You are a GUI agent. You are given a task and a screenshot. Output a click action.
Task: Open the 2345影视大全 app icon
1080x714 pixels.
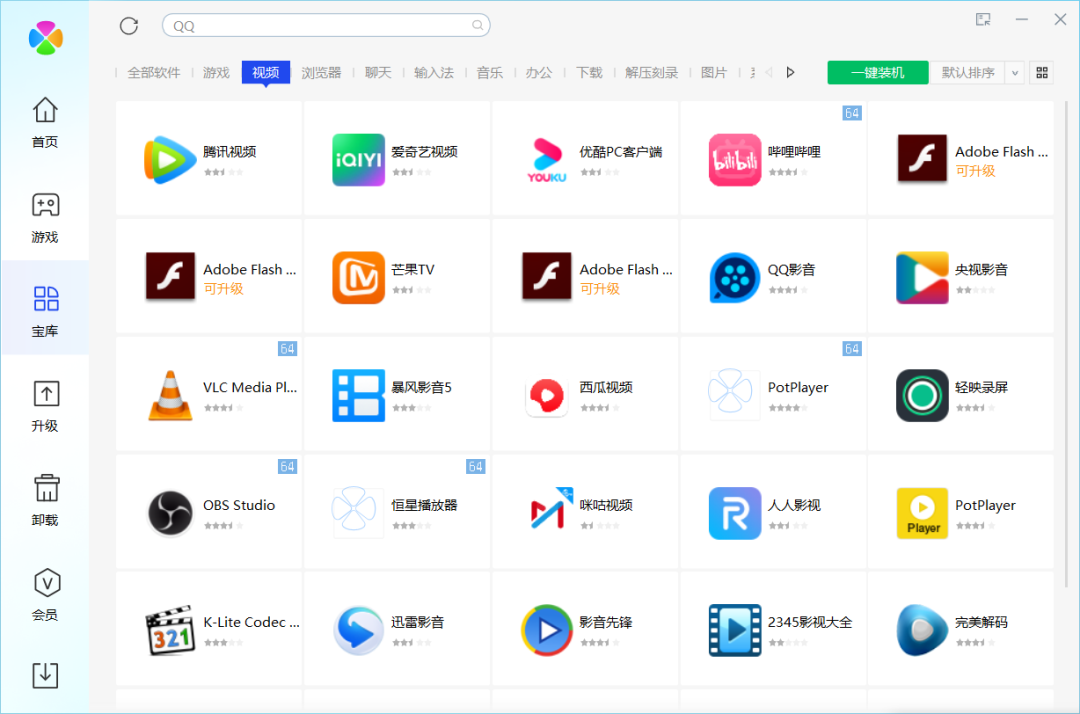(735, 630)
